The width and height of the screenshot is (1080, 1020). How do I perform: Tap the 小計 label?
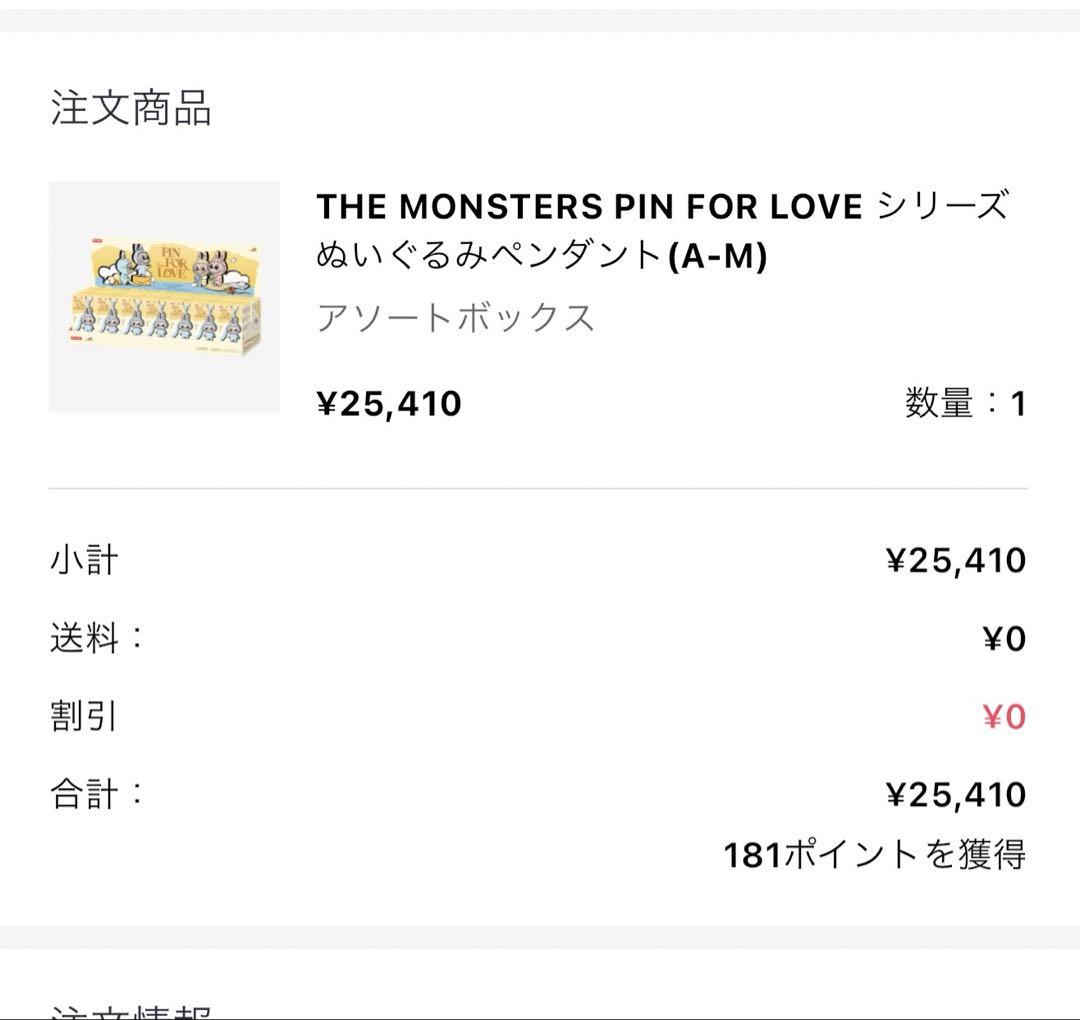tap(84, 560)
